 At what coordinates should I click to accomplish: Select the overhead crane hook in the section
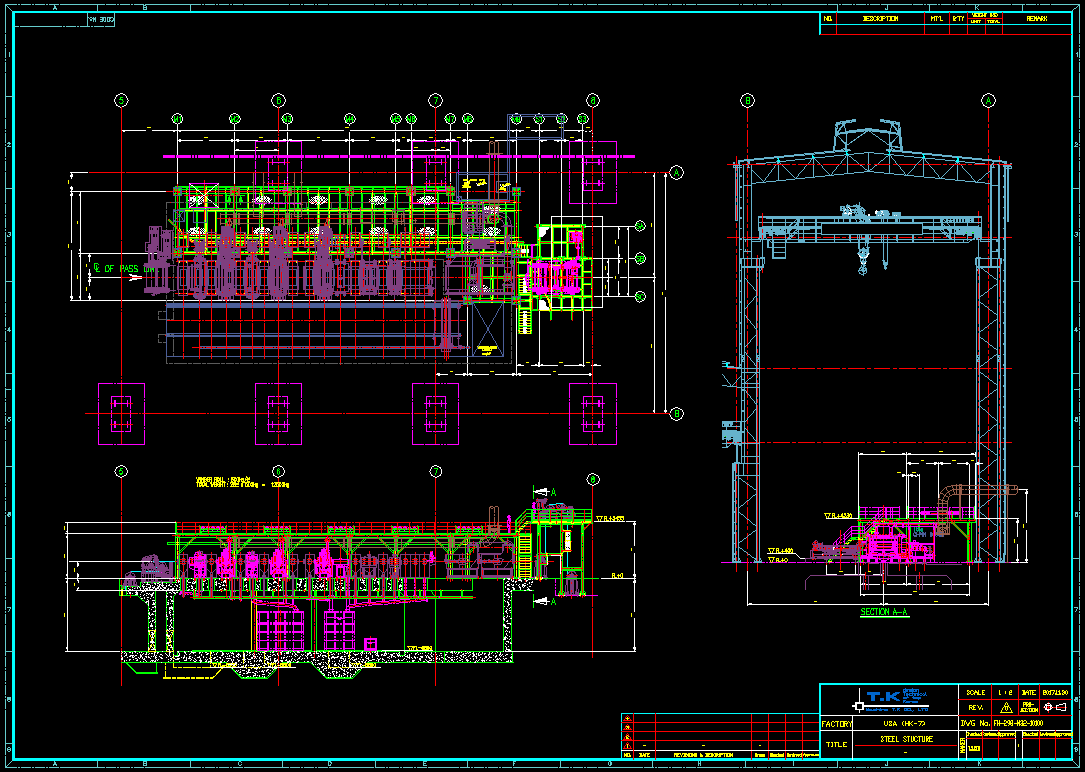tap(861, 262)
